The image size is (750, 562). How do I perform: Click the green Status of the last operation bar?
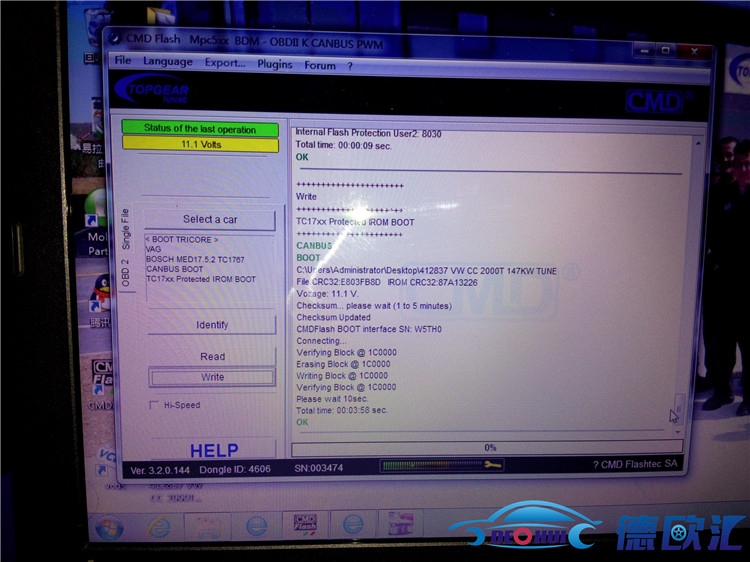click(x=200, y=129)
